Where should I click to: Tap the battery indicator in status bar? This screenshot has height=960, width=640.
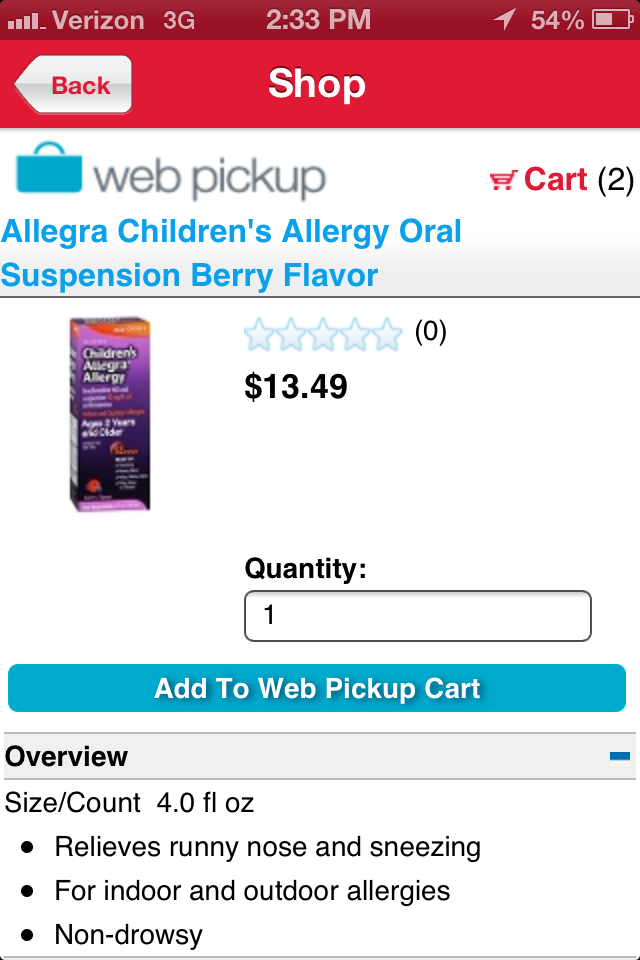click(612, 20)
